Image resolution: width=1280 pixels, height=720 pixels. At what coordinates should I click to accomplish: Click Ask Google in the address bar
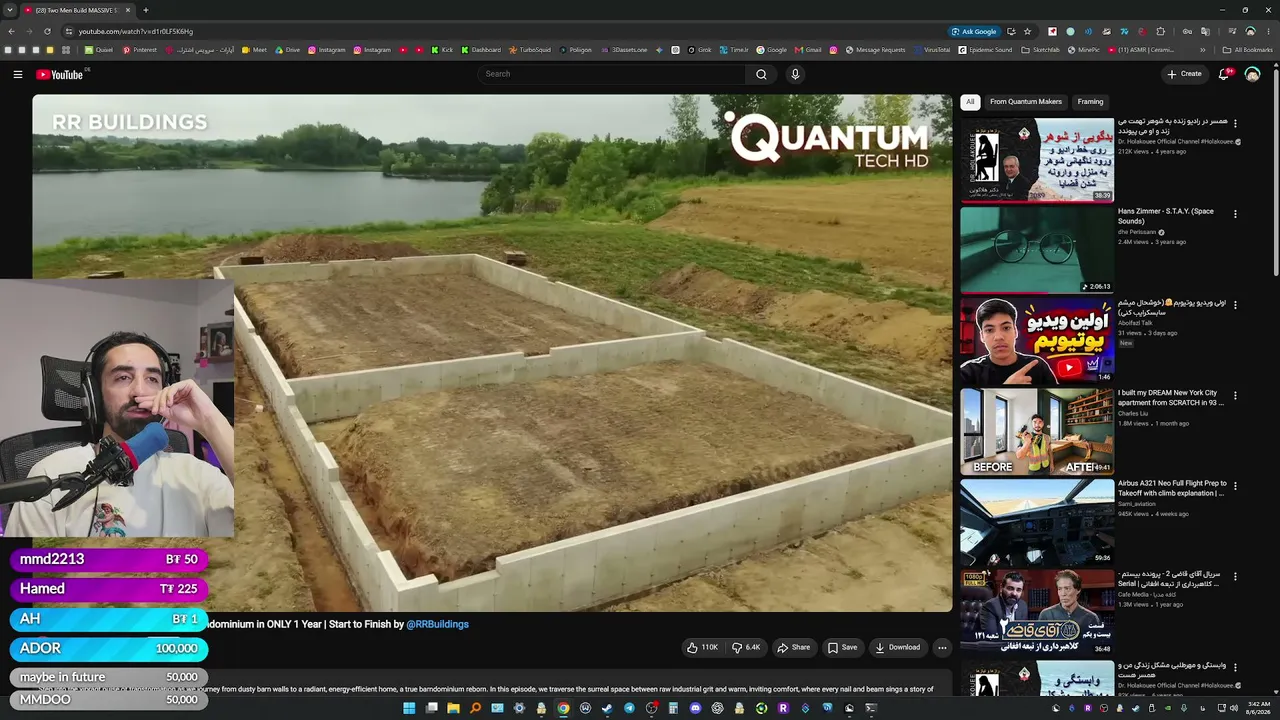tap(974, 31)
